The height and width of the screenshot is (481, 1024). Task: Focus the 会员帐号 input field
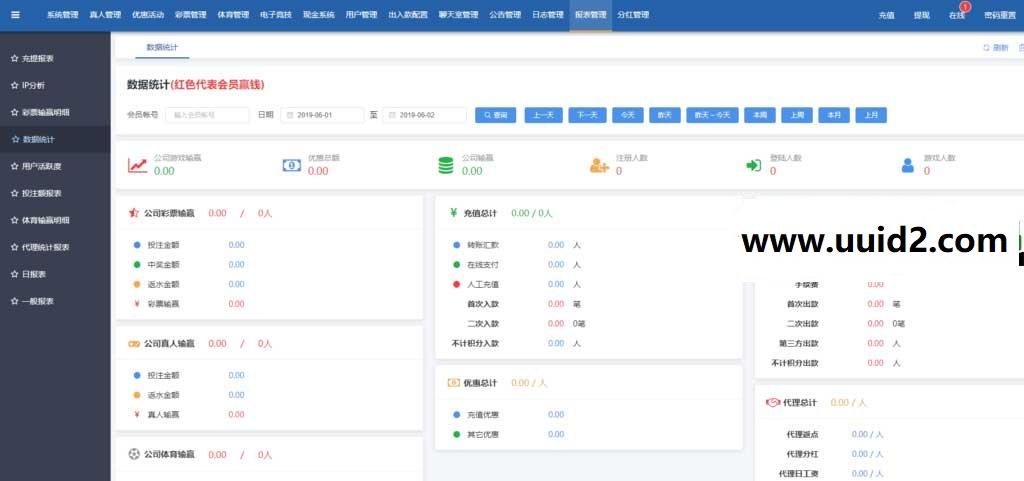[207, 115]
